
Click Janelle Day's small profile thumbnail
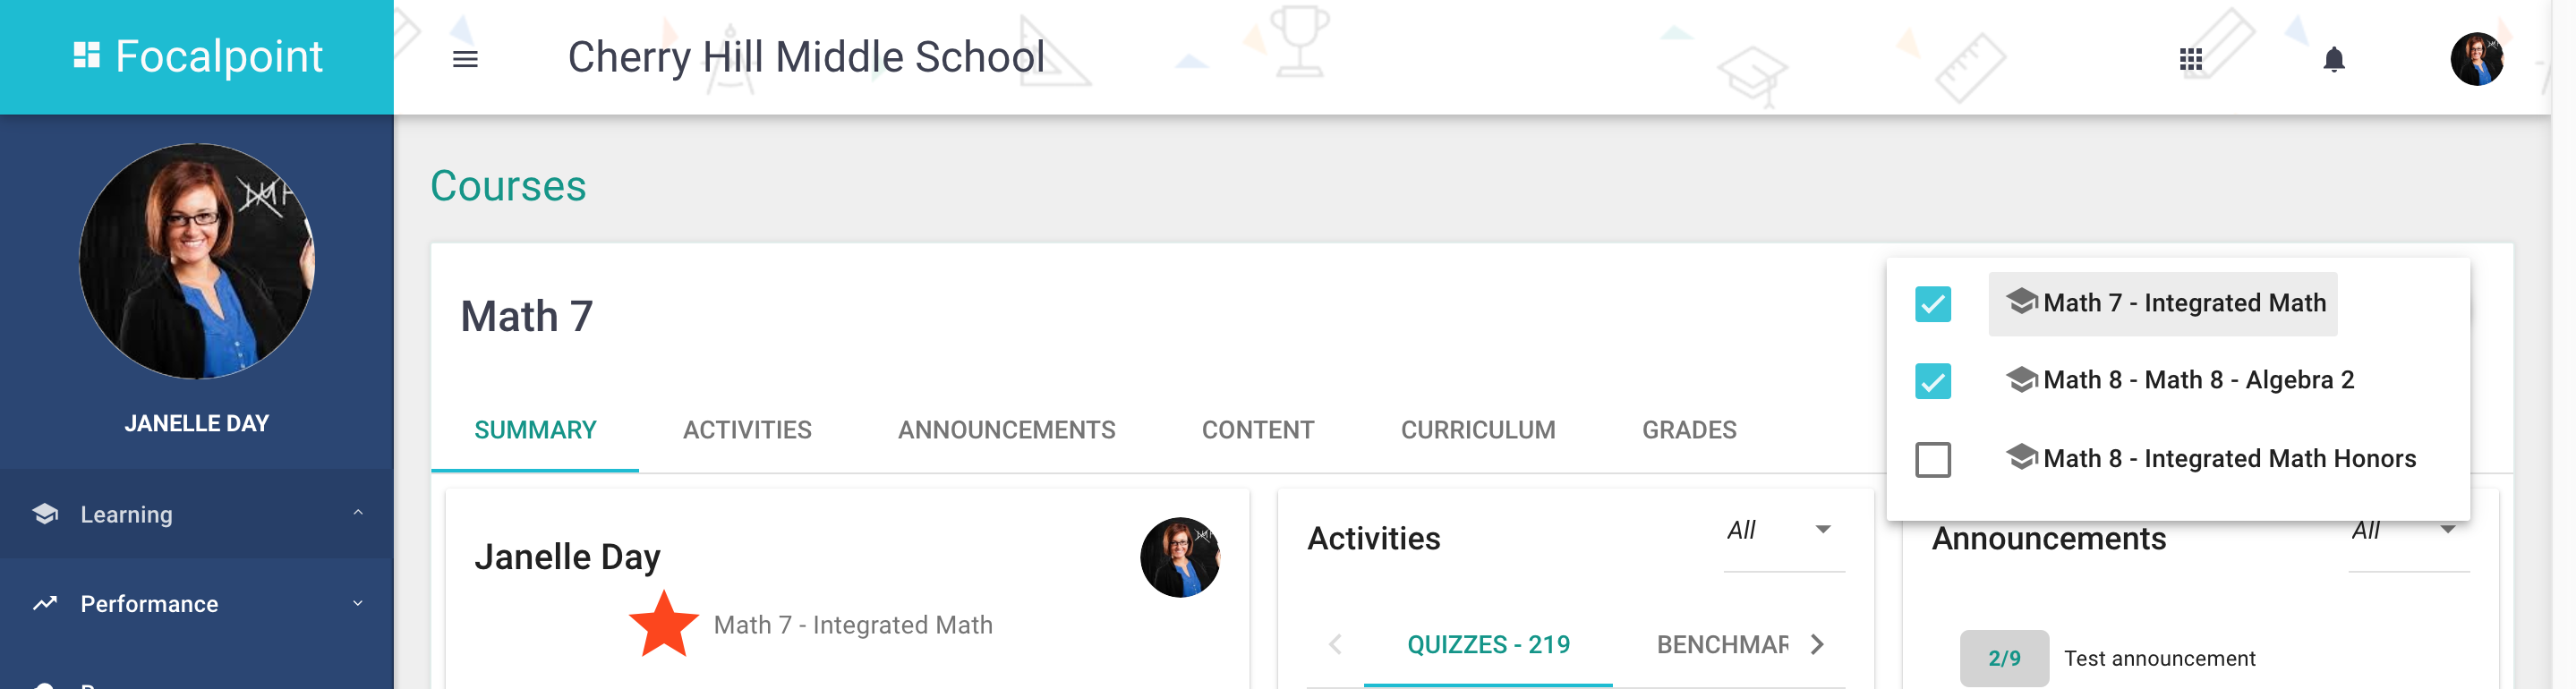pos(1180,557)
